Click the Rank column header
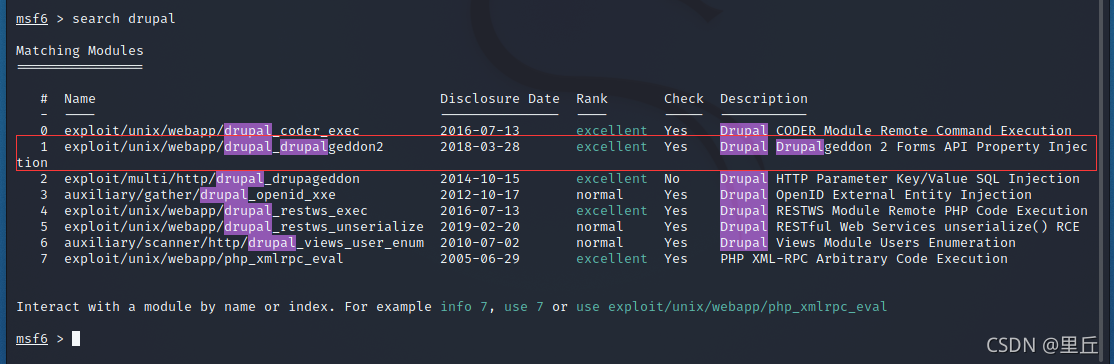The width and height of the screenshot is (1114, 364). click(592, 99)
